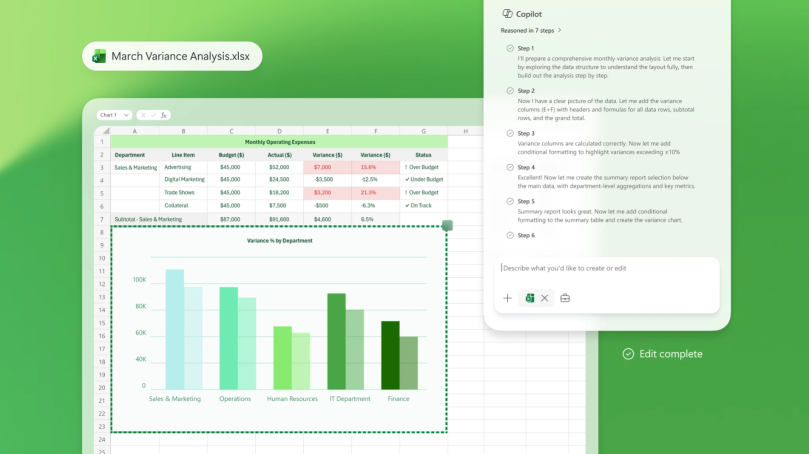Click the Step 5 completed check circle
This screenshot has height=454, width=809.
(510, 201)
